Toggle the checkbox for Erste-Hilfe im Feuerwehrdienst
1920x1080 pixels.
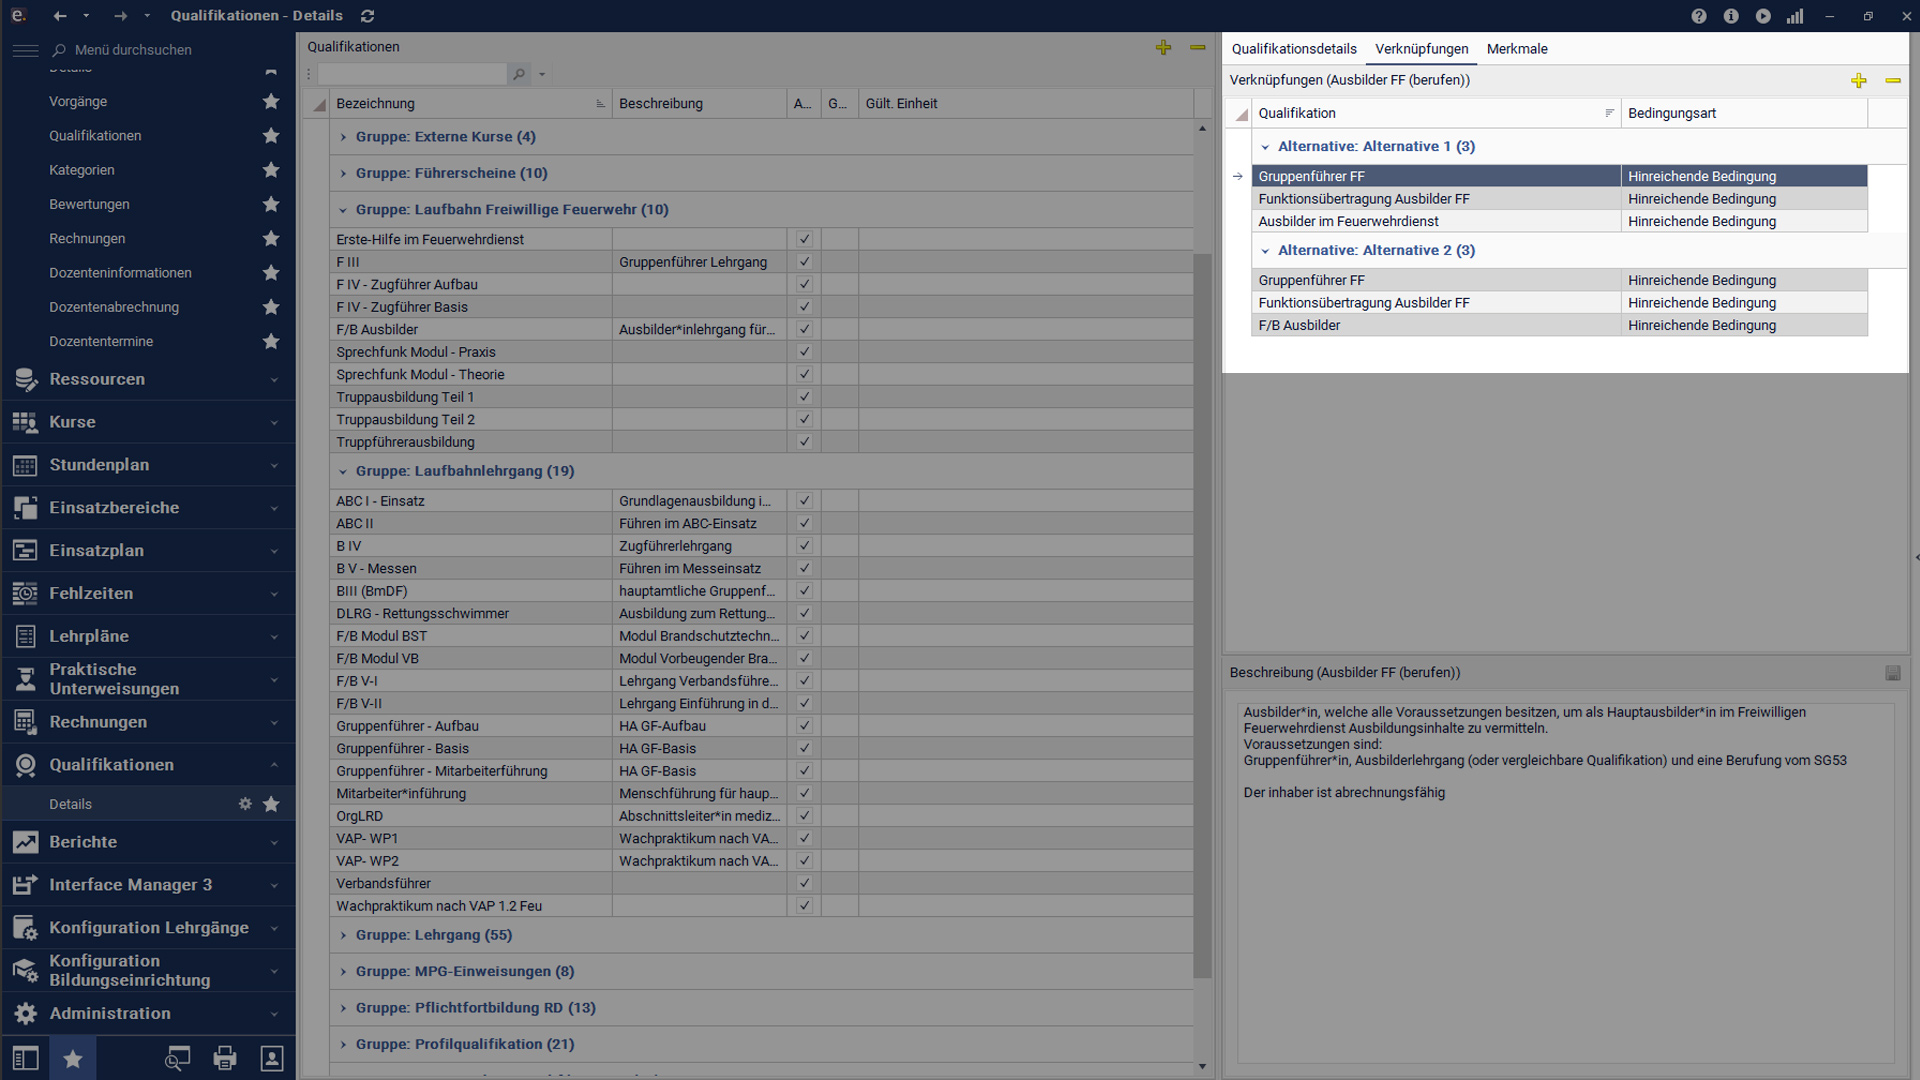[804, 239]
